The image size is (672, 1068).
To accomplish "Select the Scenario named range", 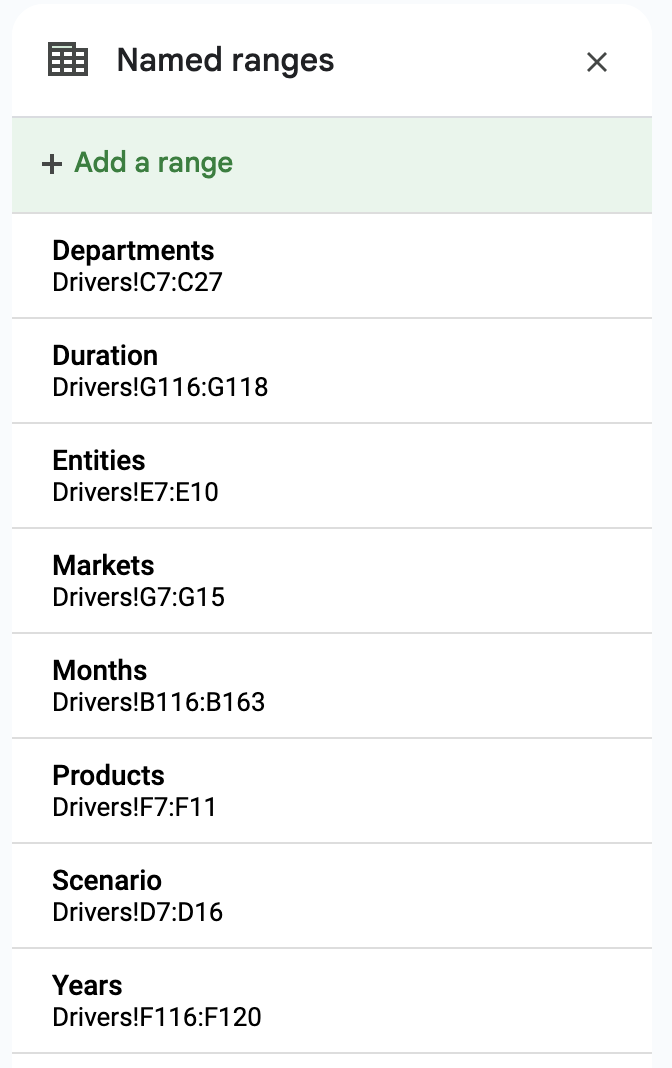I will pos(107,880).
